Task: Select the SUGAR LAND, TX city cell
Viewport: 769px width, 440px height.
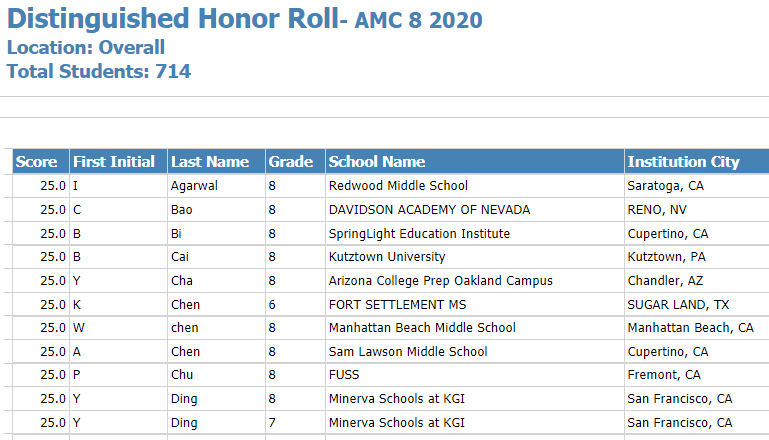Action: point(697,305)
